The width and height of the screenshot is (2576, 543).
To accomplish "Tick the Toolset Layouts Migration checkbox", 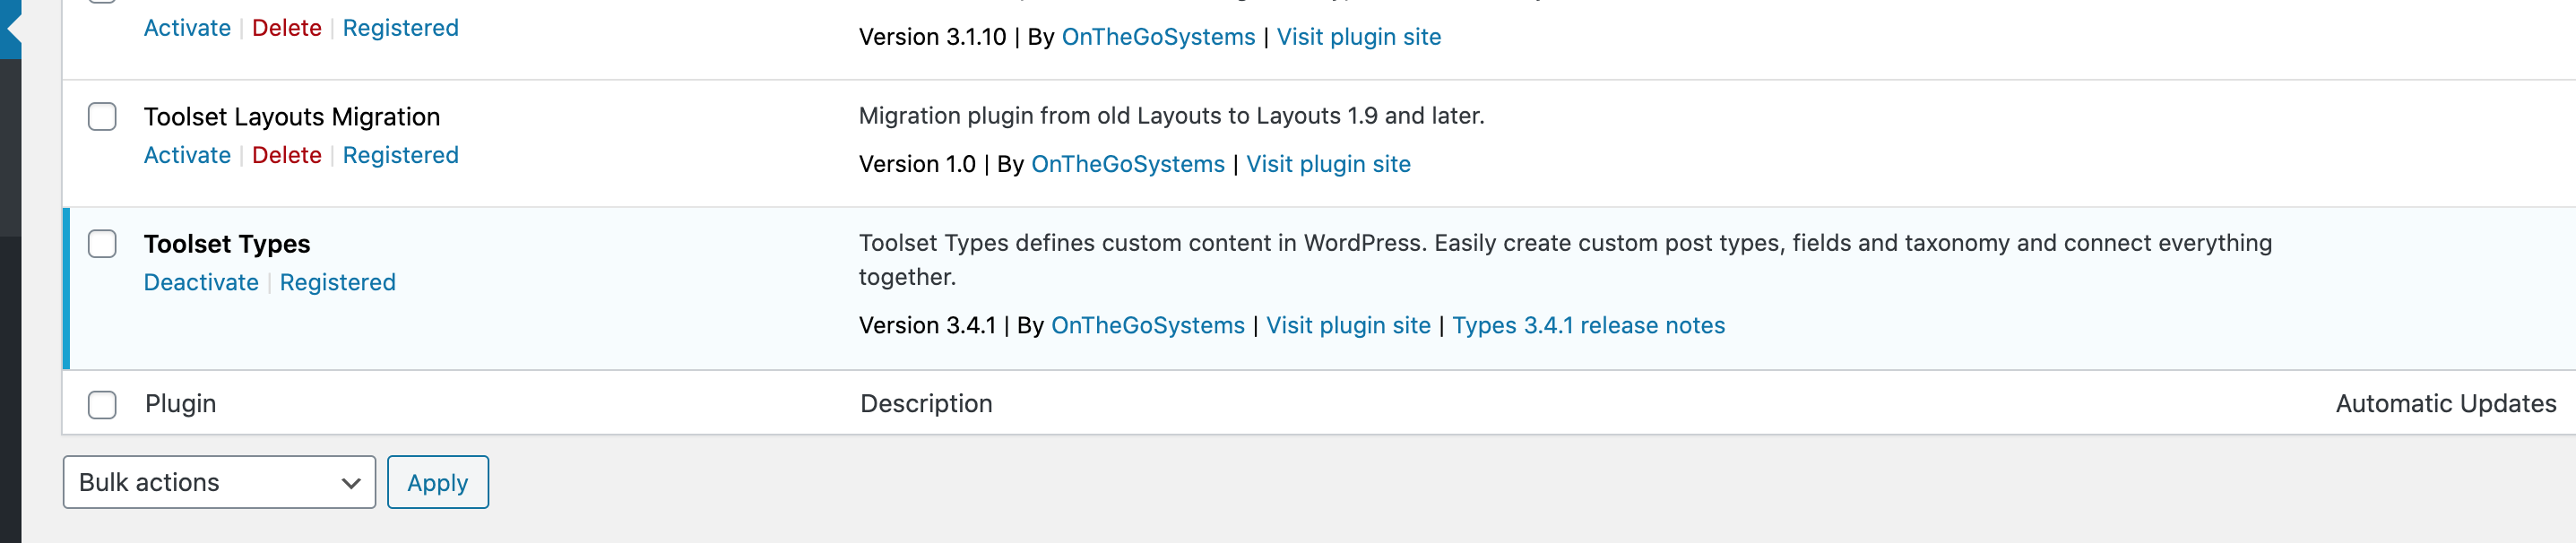I will coord(102,117).
